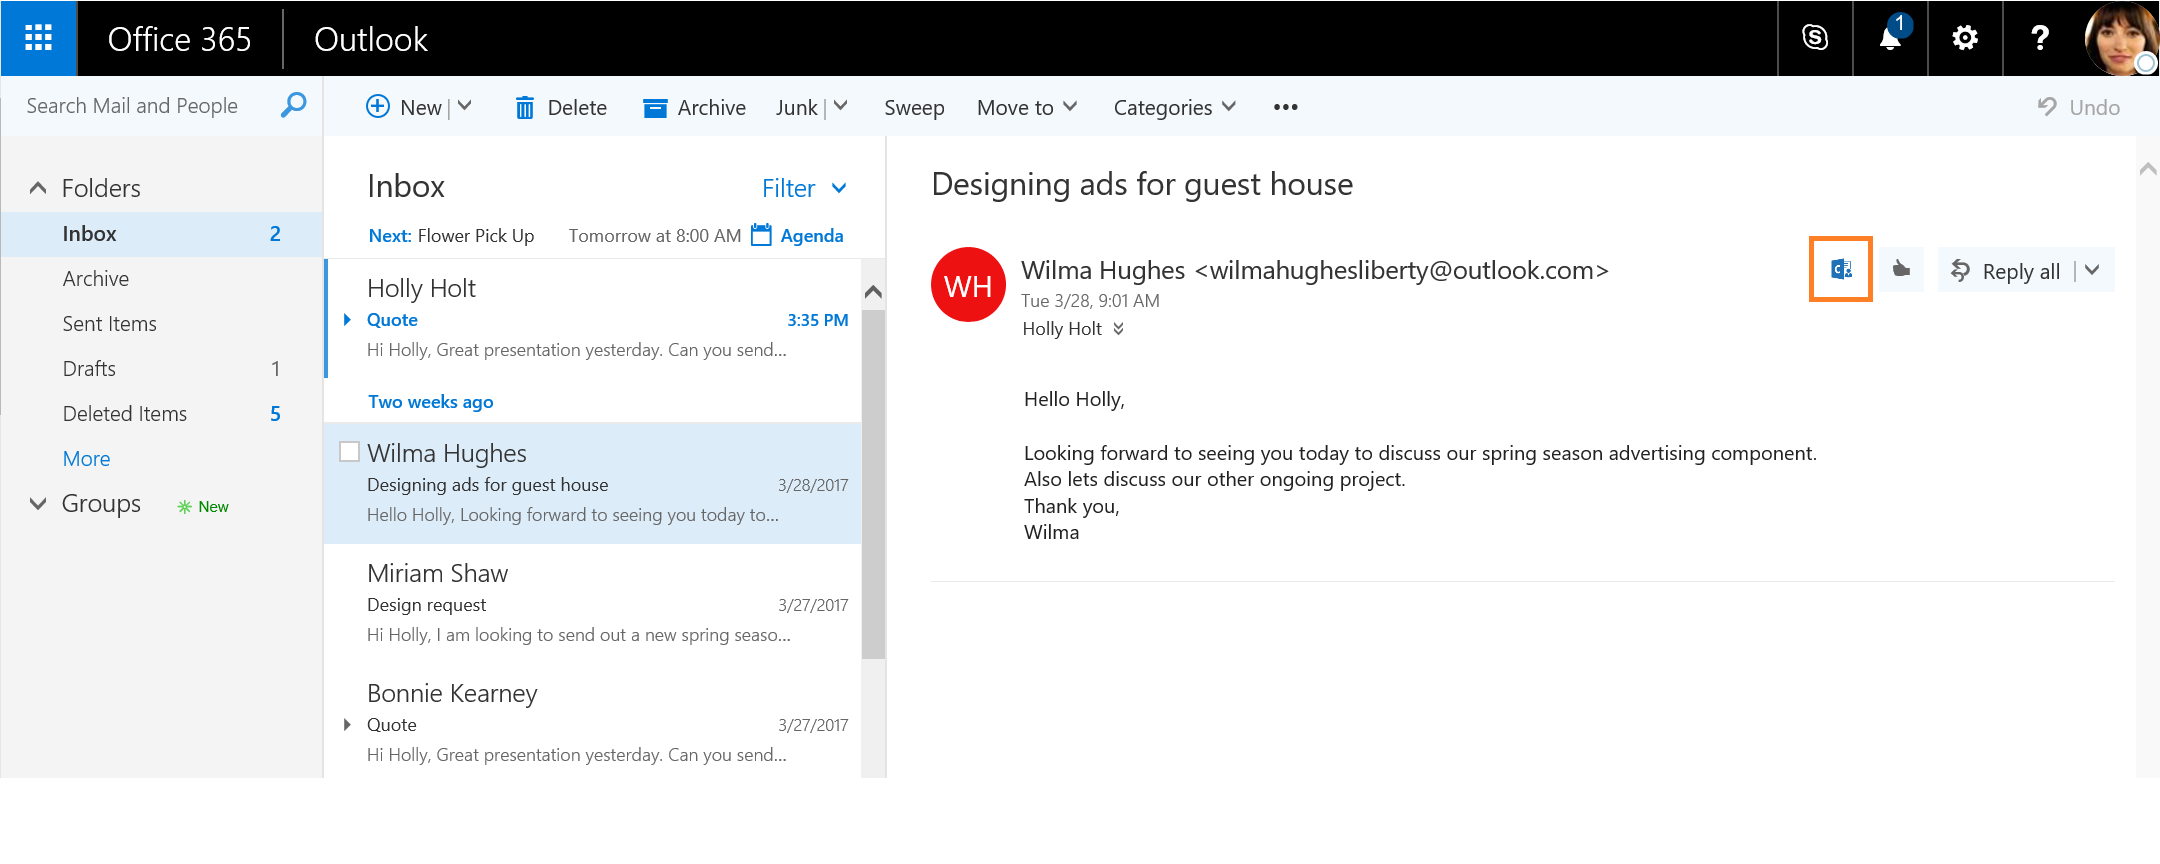Expand the Reply all options arrow
This screenshot has width=2160, height=864.
(2092, 270)
